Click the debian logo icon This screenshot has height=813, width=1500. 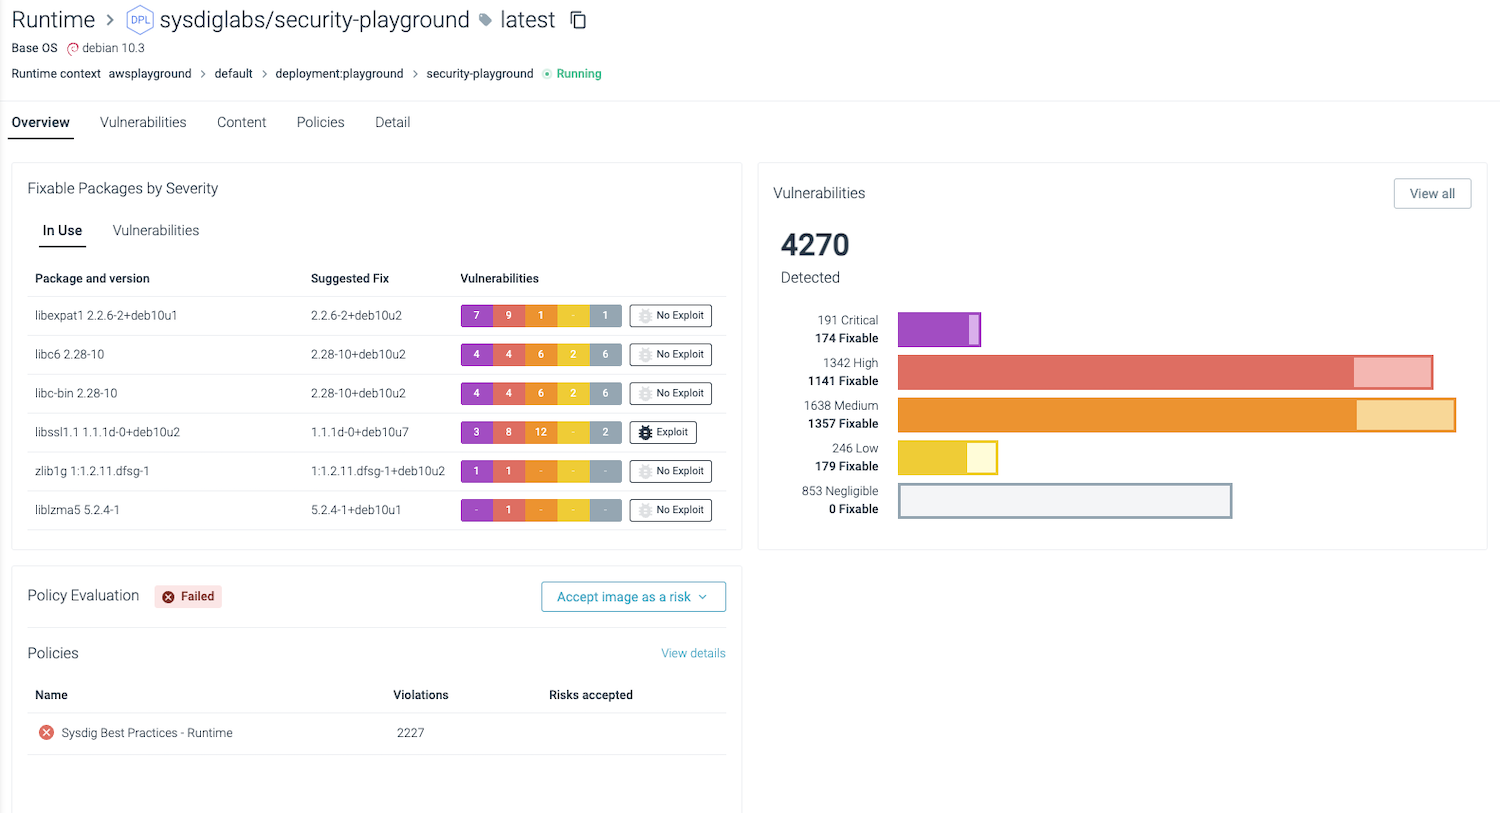[x=72, y=48]
